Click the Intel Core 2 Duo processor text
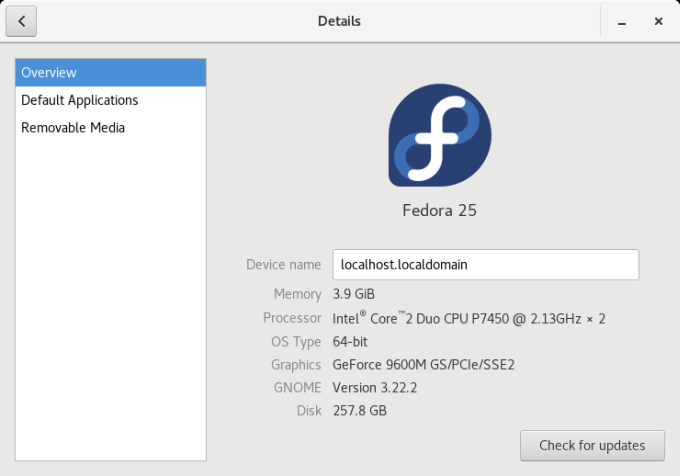The image size is (680, 476). (x=468, y=318)
